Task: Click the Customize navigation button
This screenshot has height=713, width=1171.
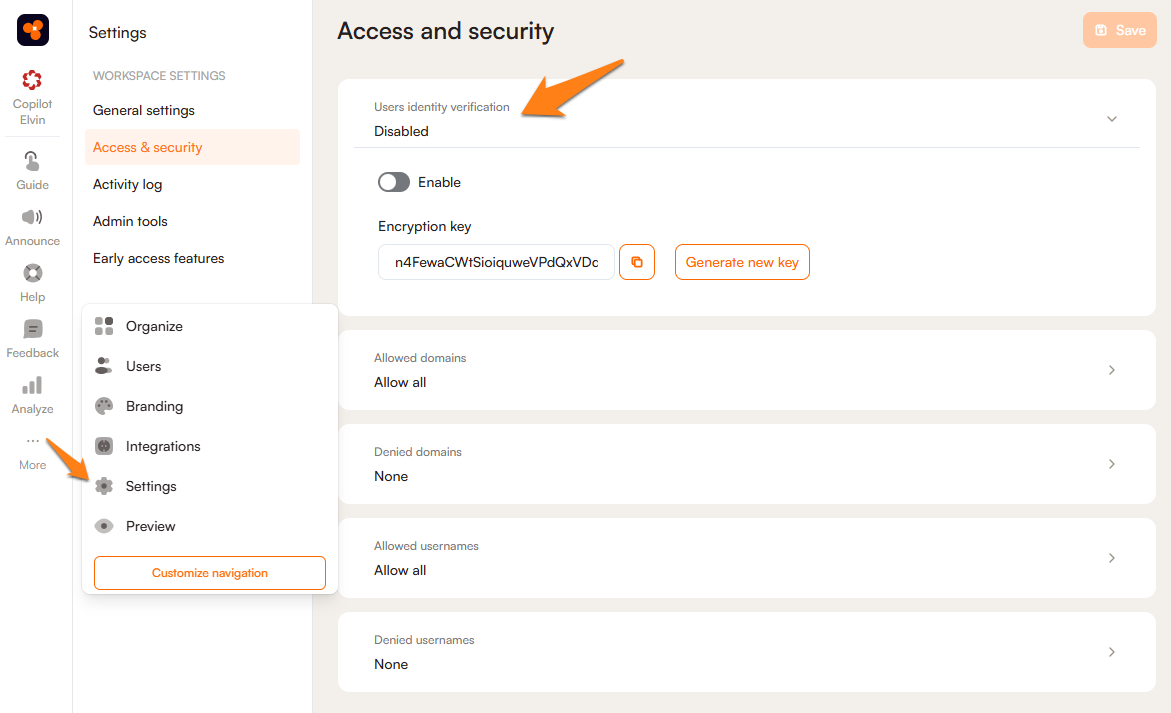Action: pos(210,573)
